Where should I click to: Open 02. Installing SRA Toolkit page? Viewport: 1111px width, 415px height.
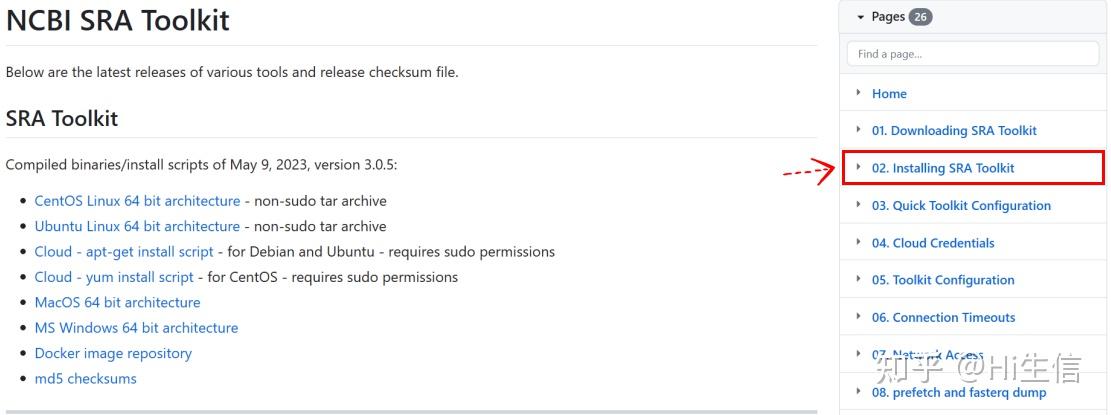[x=942, y=168]
